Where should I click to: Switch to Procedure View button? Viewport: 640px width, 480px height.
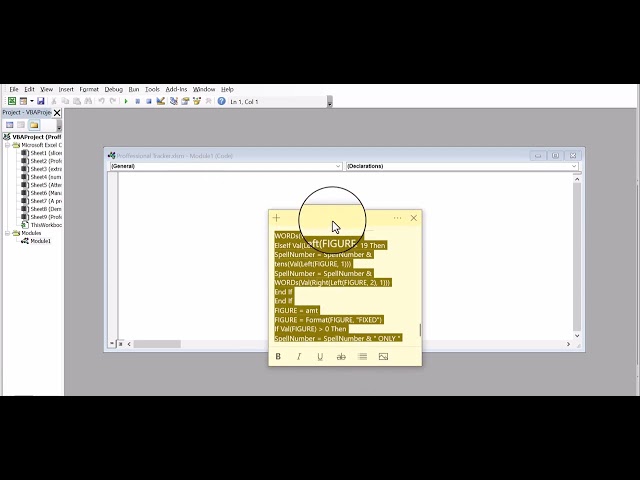(112, 344)
